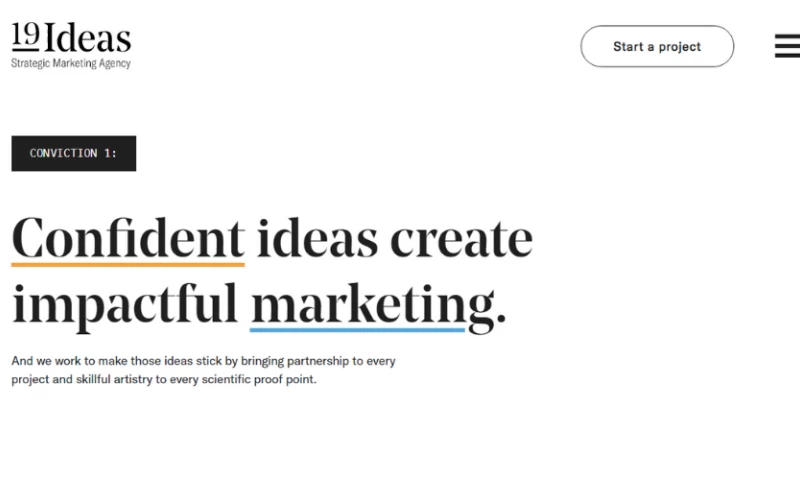
Task: Click "And we work" starting the paragraph
Action: pos(43,361)
